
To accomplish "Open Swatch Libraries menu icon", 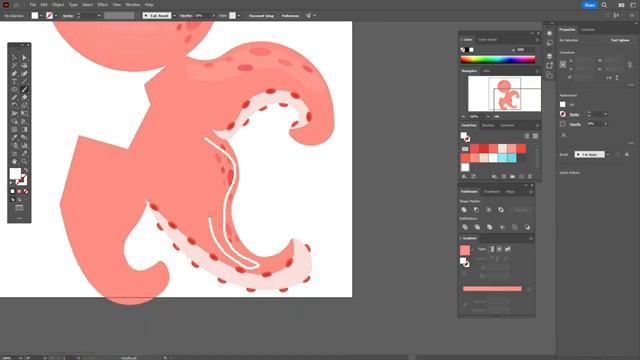I will tap(464, 177).
